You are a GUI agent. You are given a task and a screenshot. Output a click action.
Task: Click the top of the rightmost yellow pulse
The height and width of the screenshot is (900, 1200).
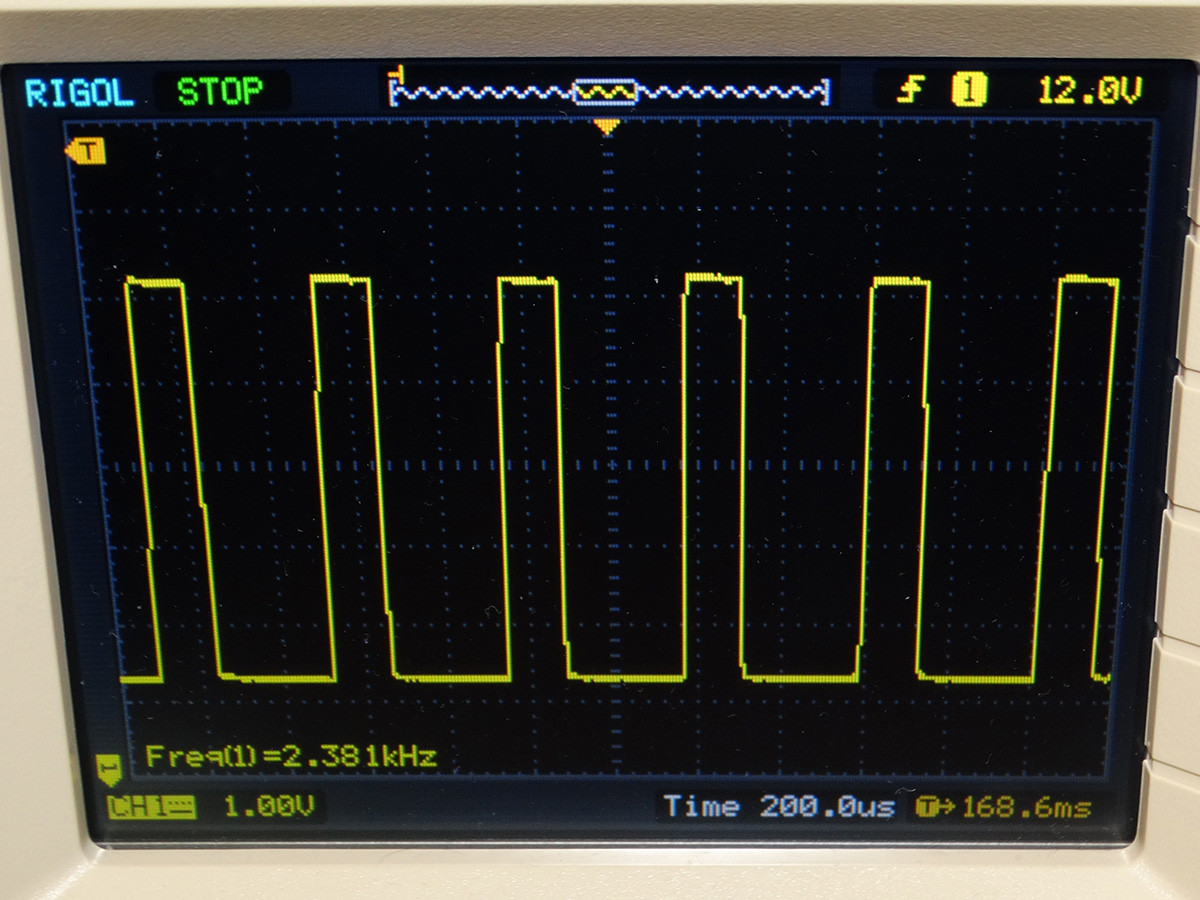1088,280
